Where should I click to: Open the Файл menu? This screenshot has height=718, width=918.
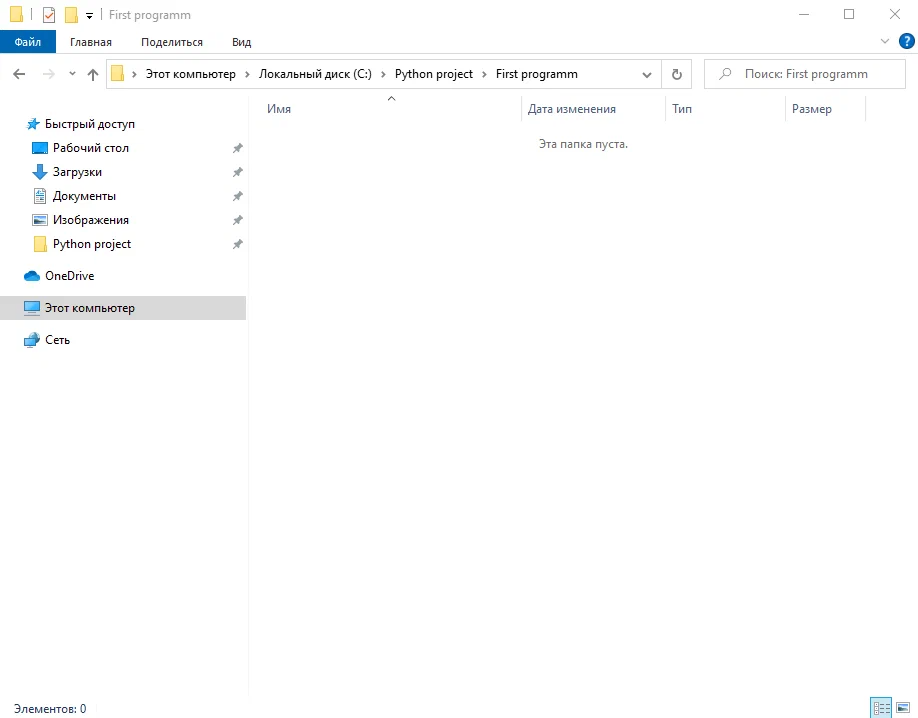pos(28,42)
